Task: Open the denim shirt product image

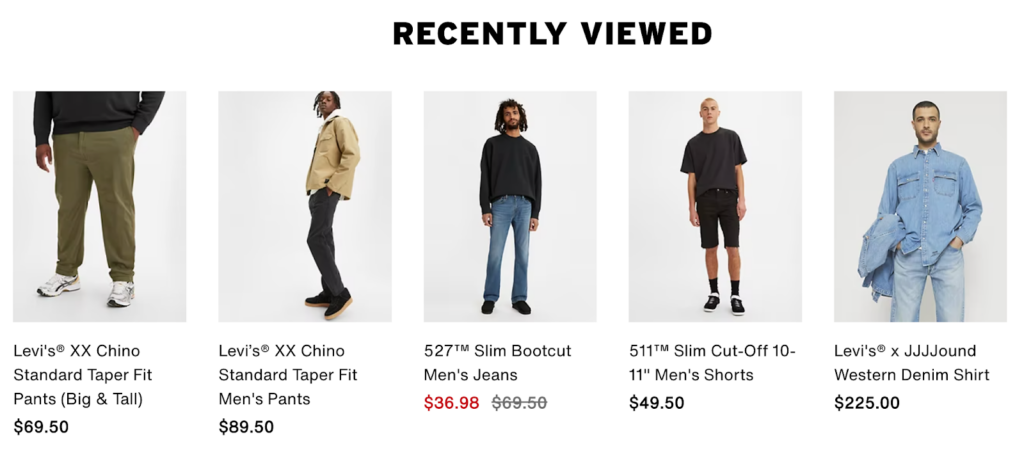Action: coord(920,206)
